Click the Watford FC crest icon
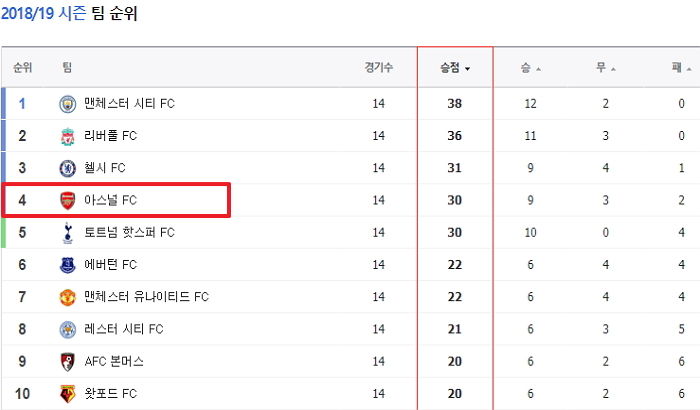 click(x=67, y=394)
